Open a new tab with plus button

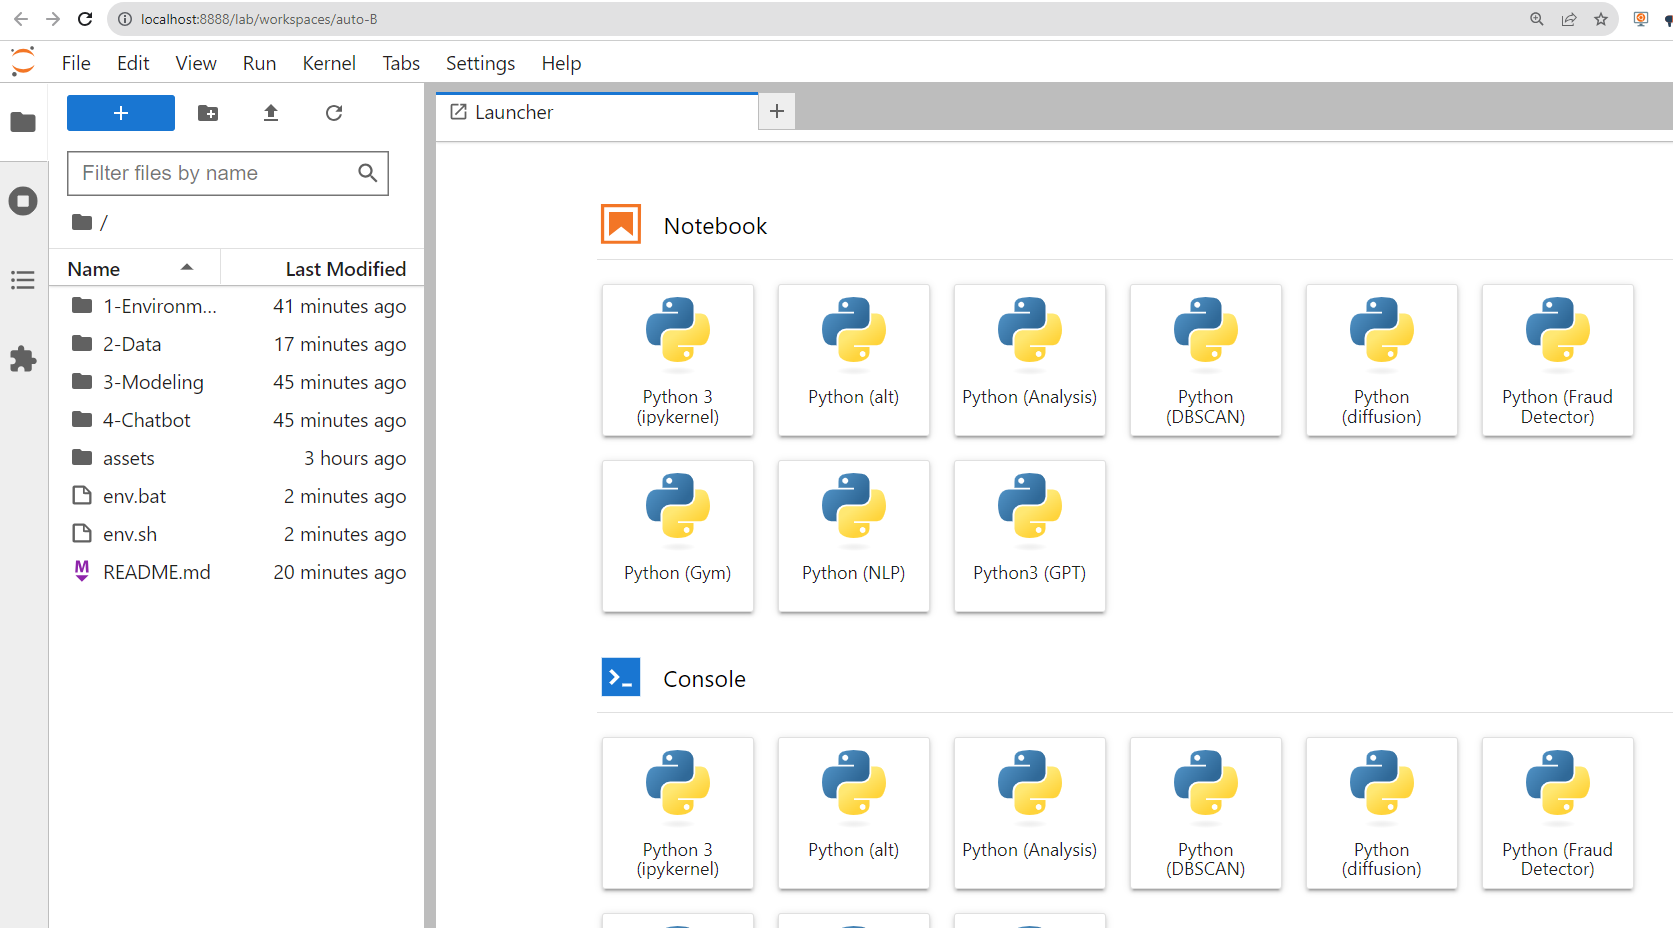point(777,111)
